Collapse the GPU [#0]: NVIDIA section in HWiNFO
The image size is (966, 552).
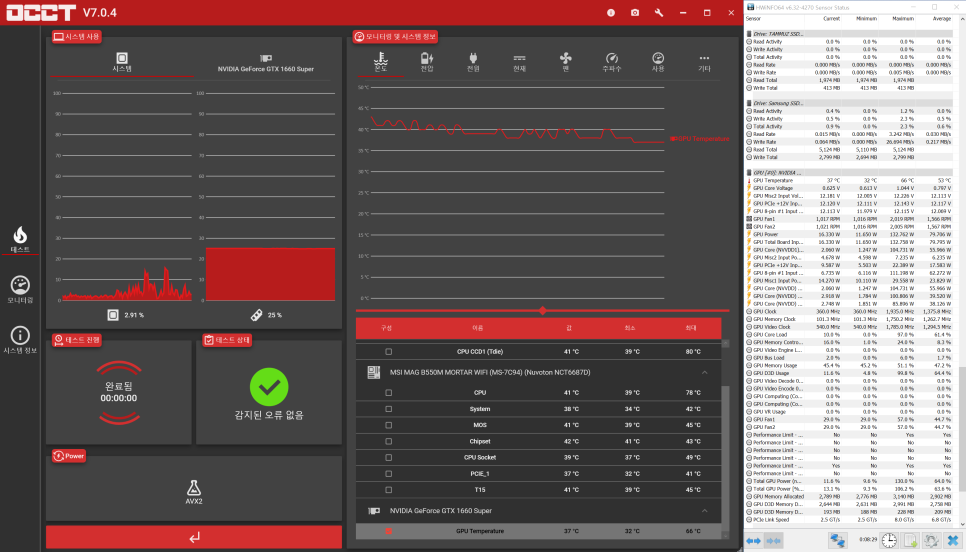pos(775,172)
